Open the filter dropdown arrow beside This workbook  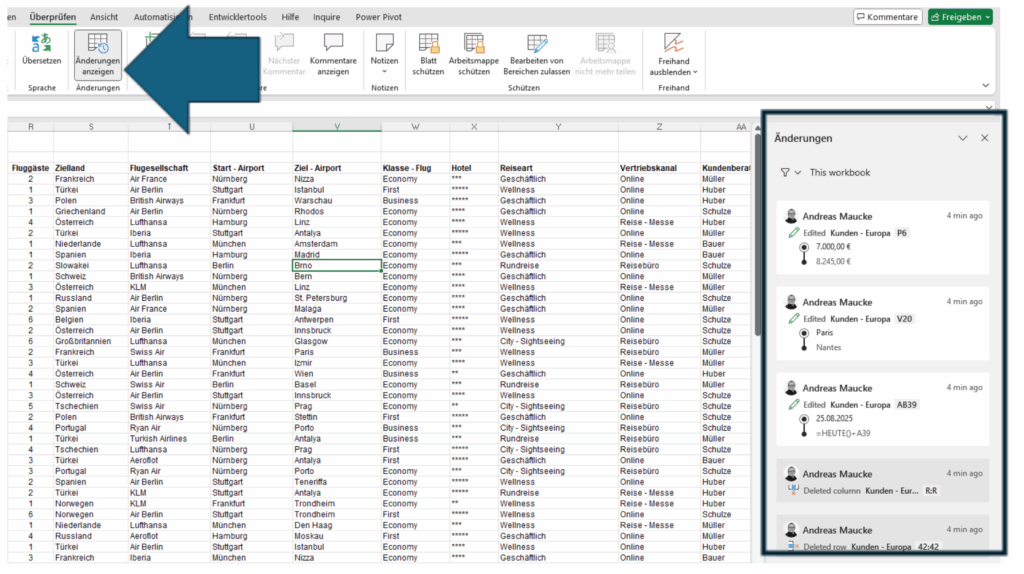pyautogui.click(x=797, y=173)
